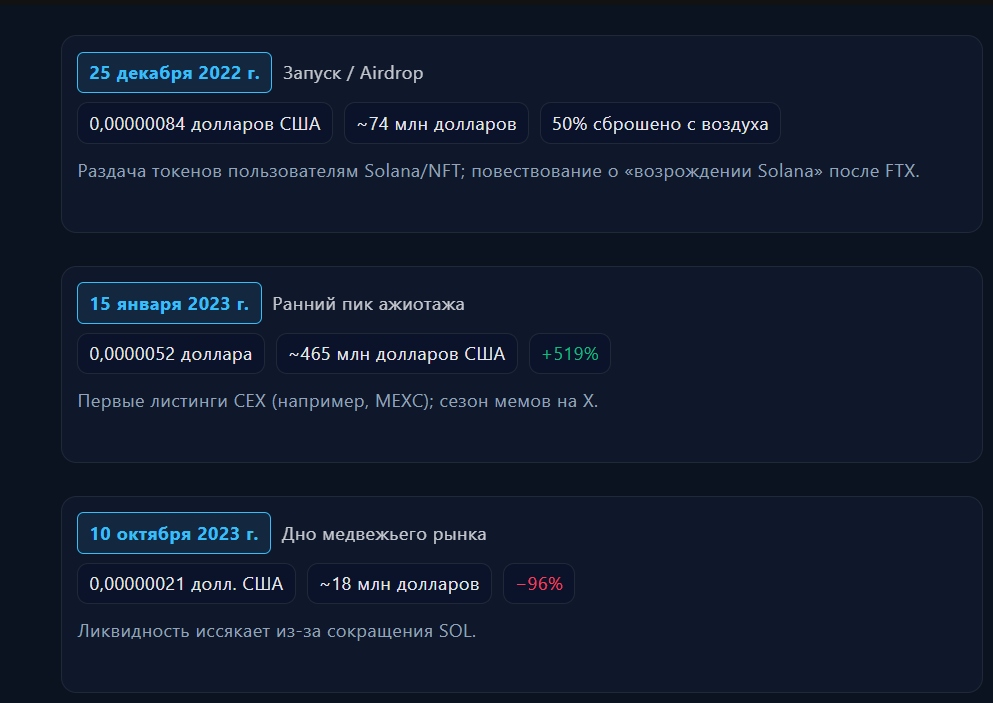Click the green +519% change badge
Viewport: 993px width, 703px height.
click(570, 354)
